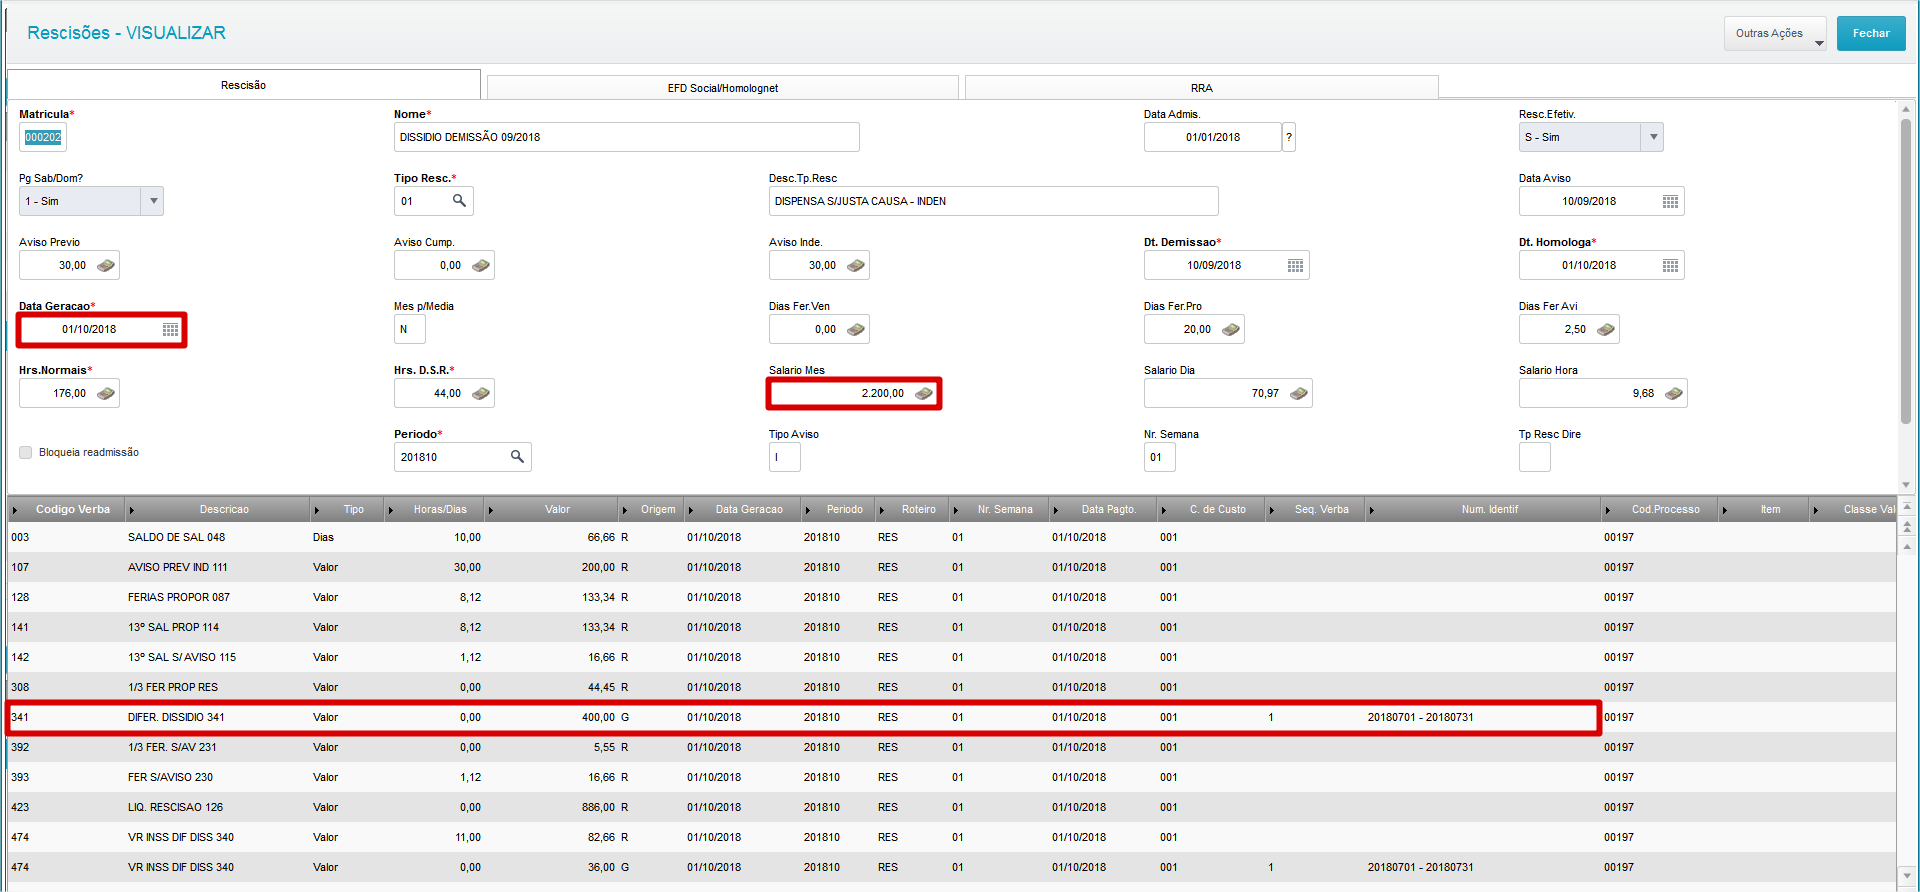Select the 1/3 FER. S/AV 231 row
Viewport: 1920px width, 892px height.
point(952,747)
